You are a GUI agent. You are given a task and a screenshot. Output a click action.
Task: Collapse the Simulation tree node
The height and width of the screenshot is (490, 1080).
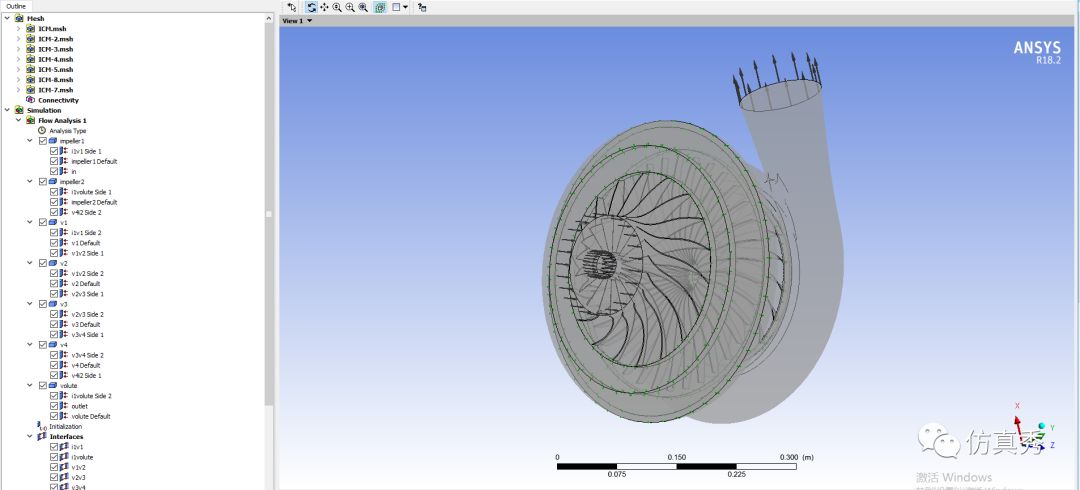pos(7,110)
